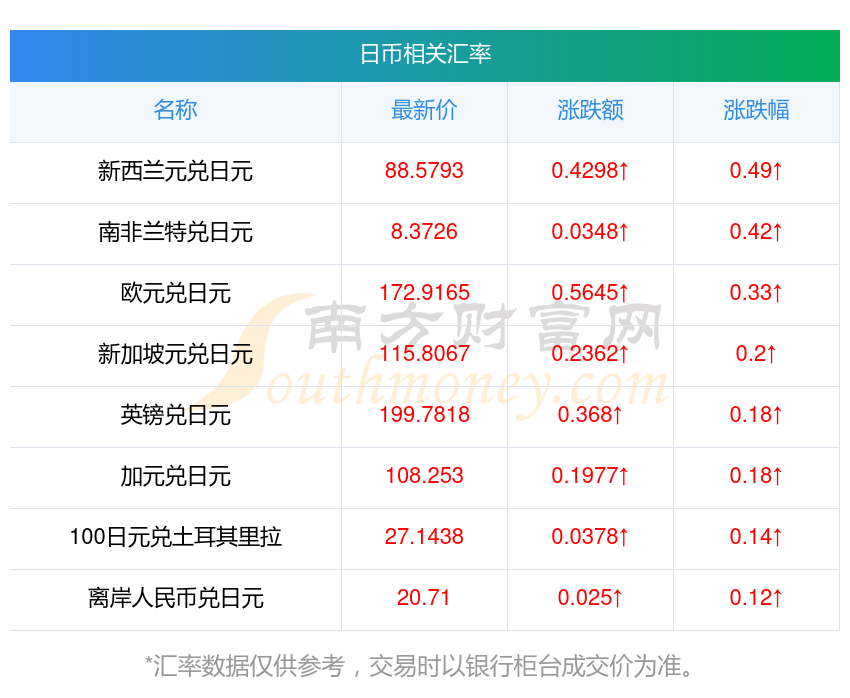The width and height of the screenshot is (850, 698).
Task: Click the 日币相关汇率 table title
Action: [x=425, y=54]
